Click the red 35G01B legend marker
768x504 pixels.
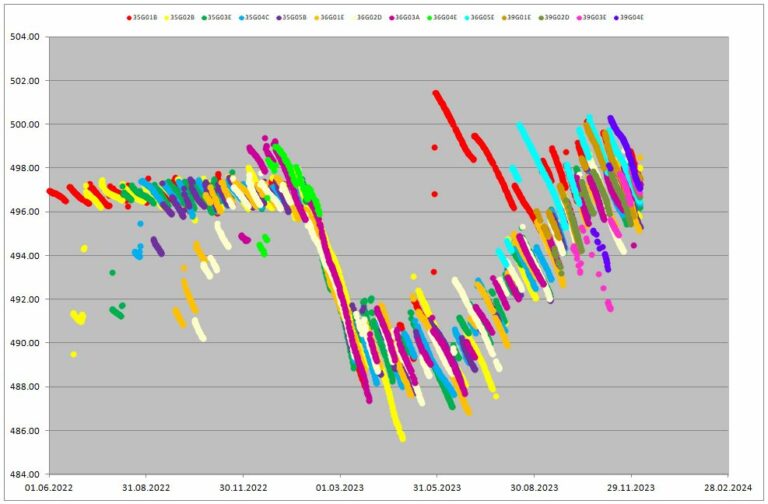click(x=129, y=18)
